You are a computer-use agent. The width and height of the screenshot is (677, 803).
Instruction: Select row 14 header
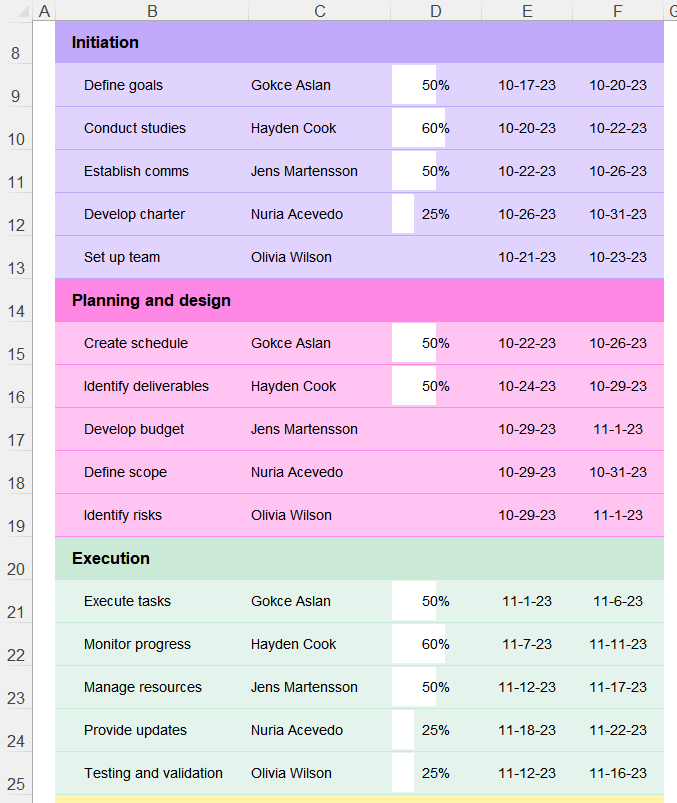(x=16, y=300)
